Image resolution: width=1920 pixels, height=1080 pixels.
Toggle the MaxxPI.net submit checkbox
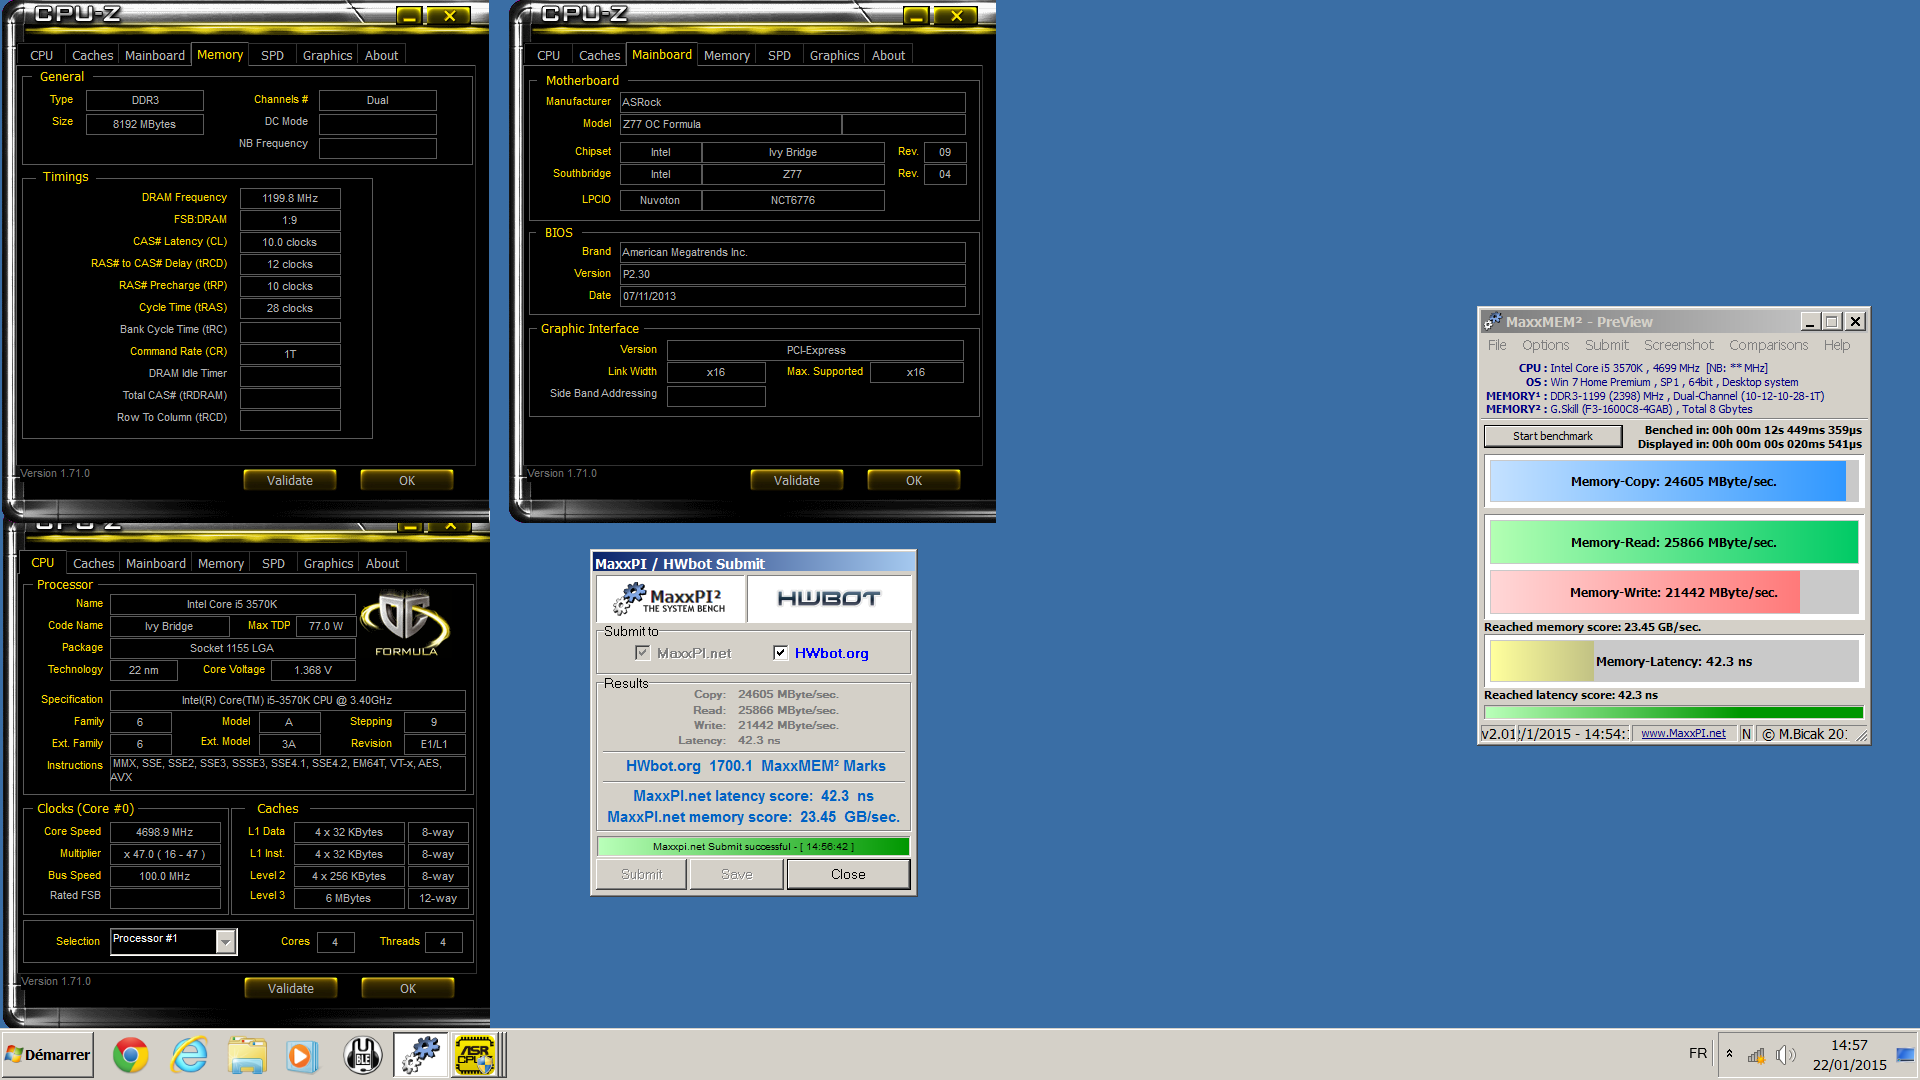[642, 653]
